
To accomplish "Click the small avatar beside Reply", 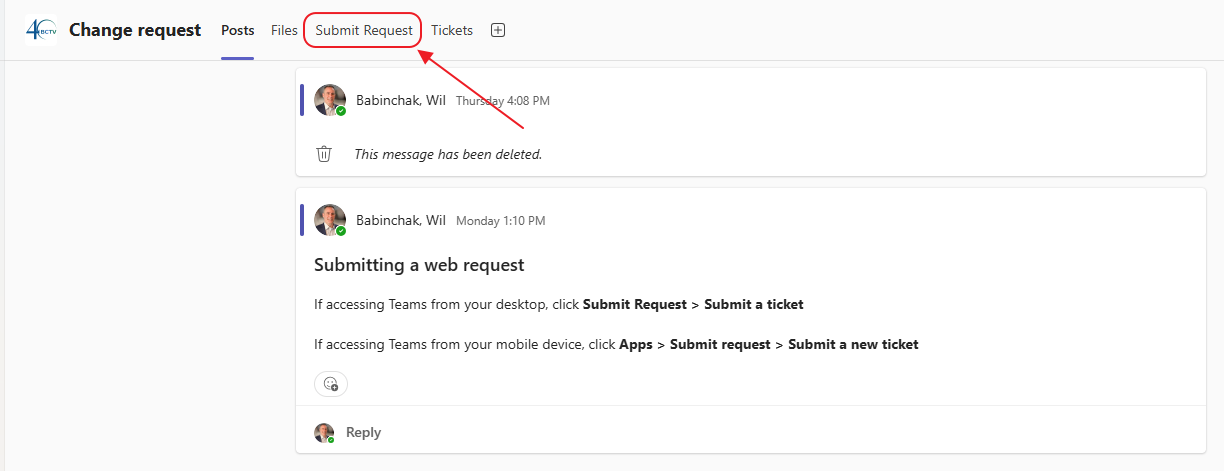I will click(324, 432).
